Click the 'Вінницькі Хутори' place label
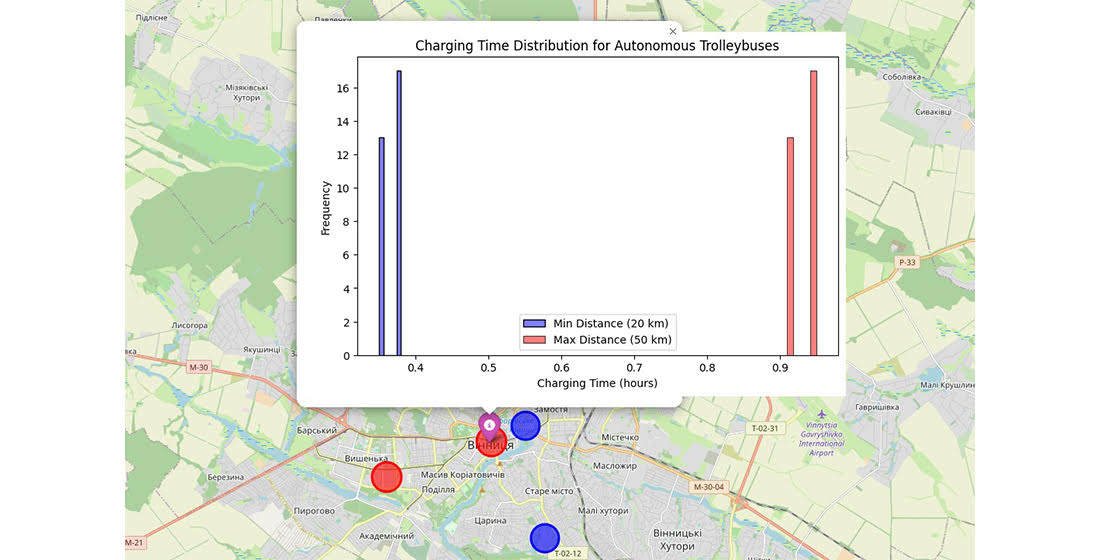1100x560 pixels. 677,540
